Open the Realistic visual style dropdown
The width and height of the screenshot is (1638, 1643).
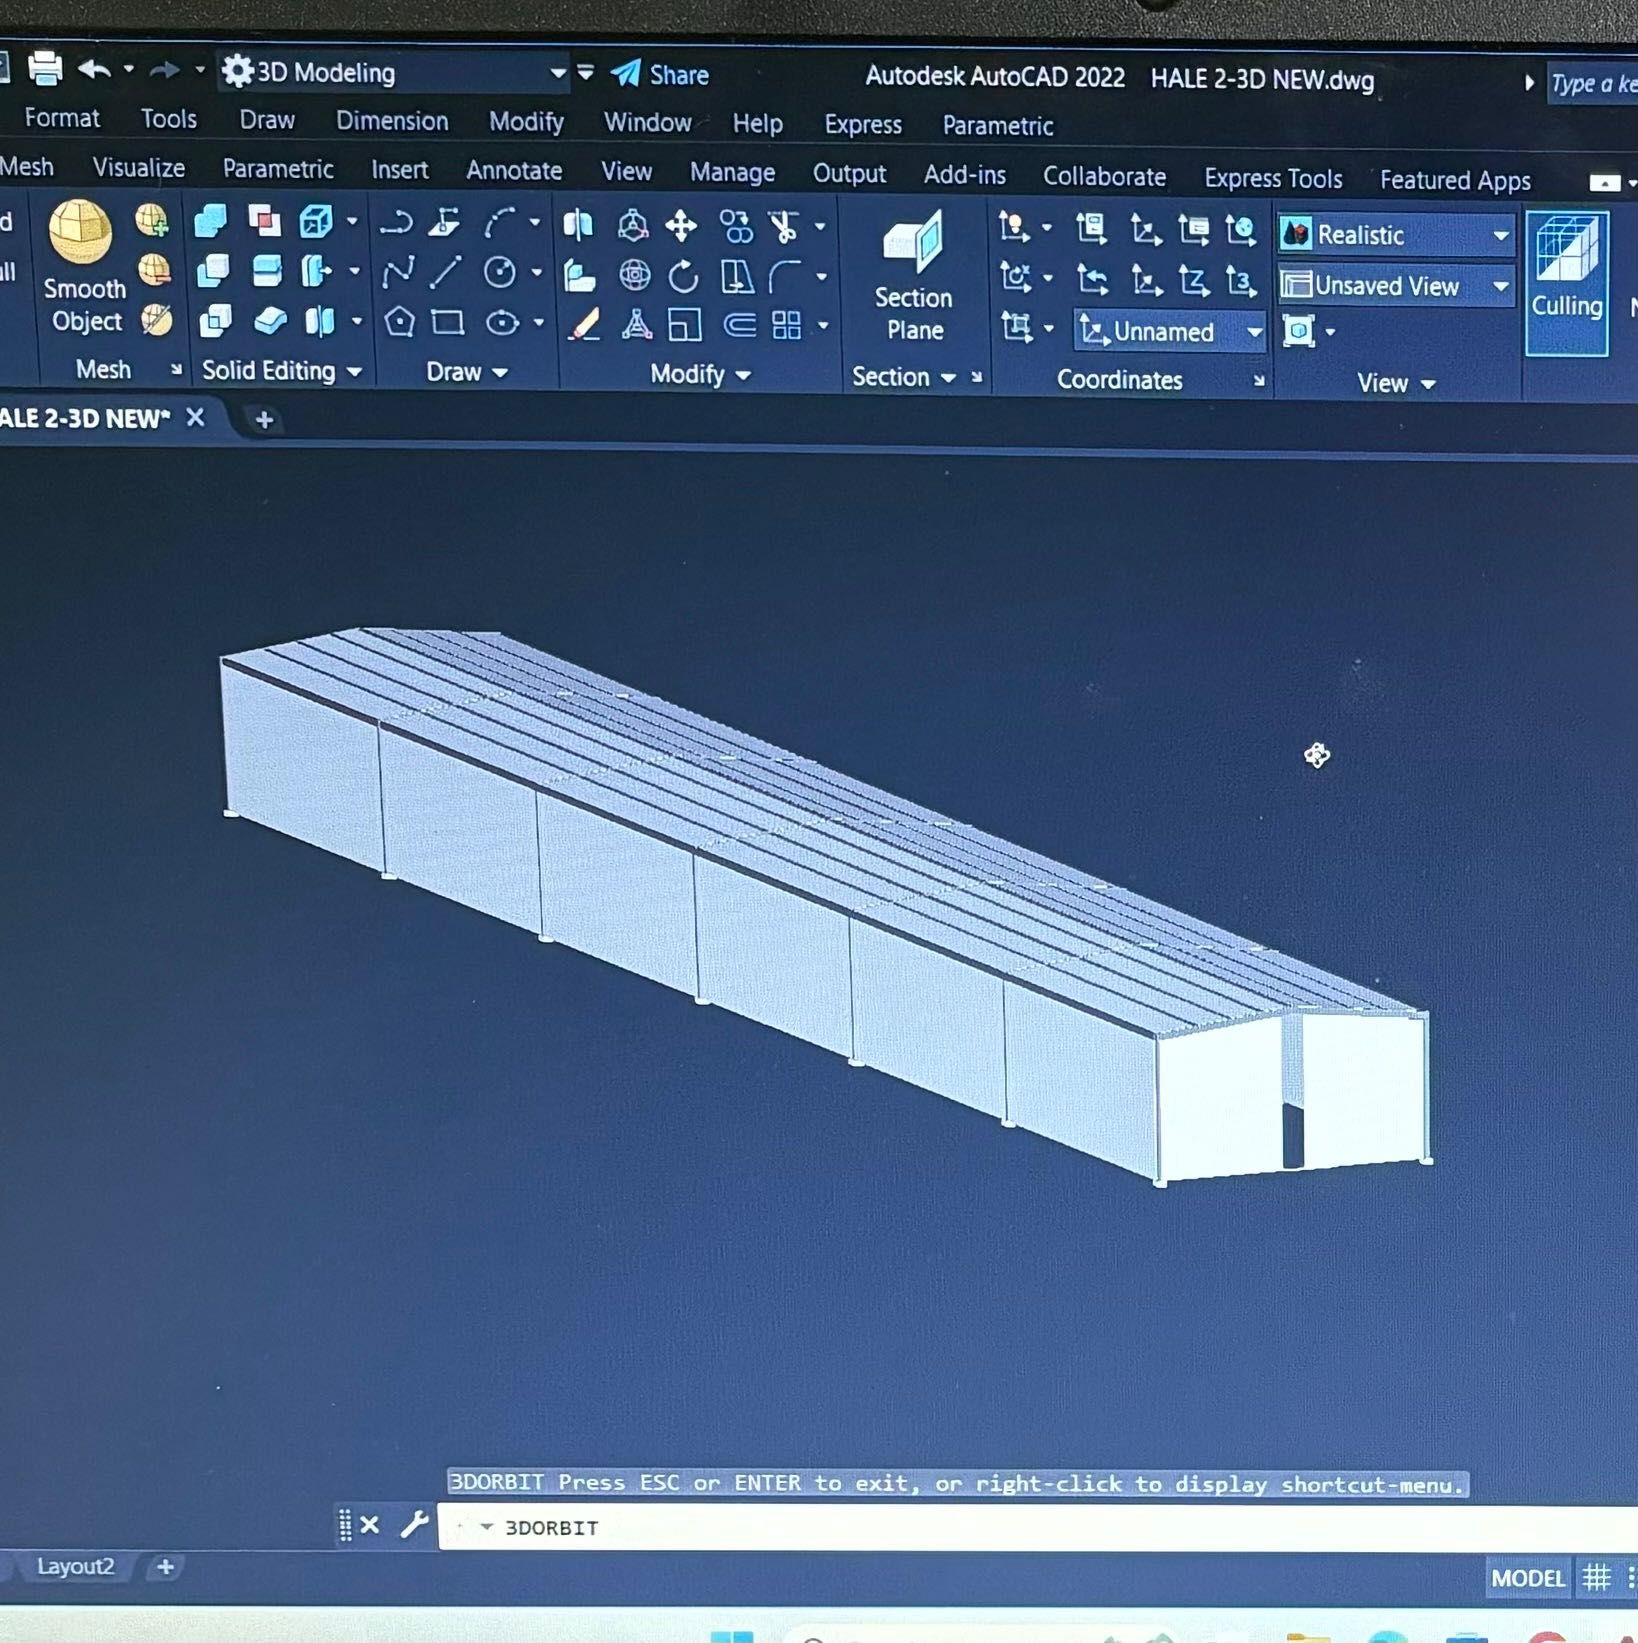pos(1396,235)
